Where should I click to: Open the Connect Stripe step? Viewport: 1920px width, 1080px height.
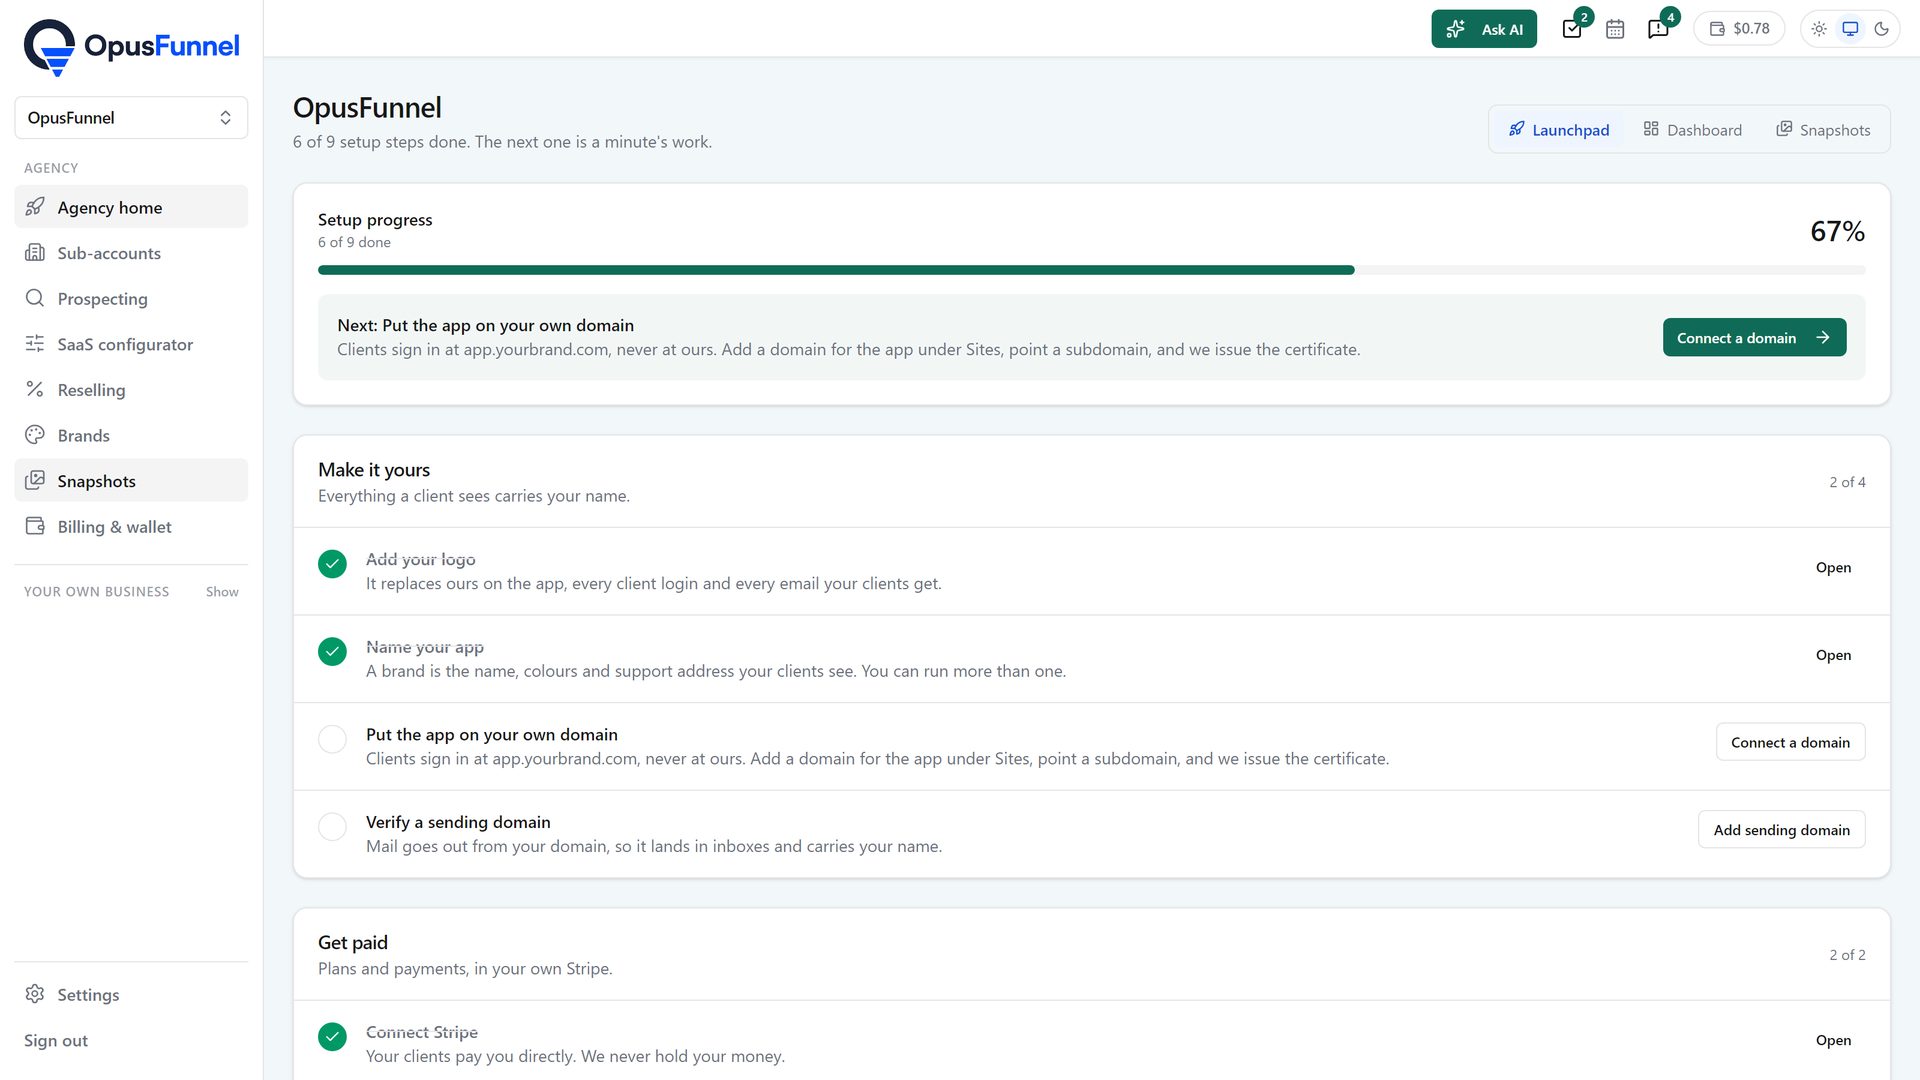[x=1833, y=1040]
